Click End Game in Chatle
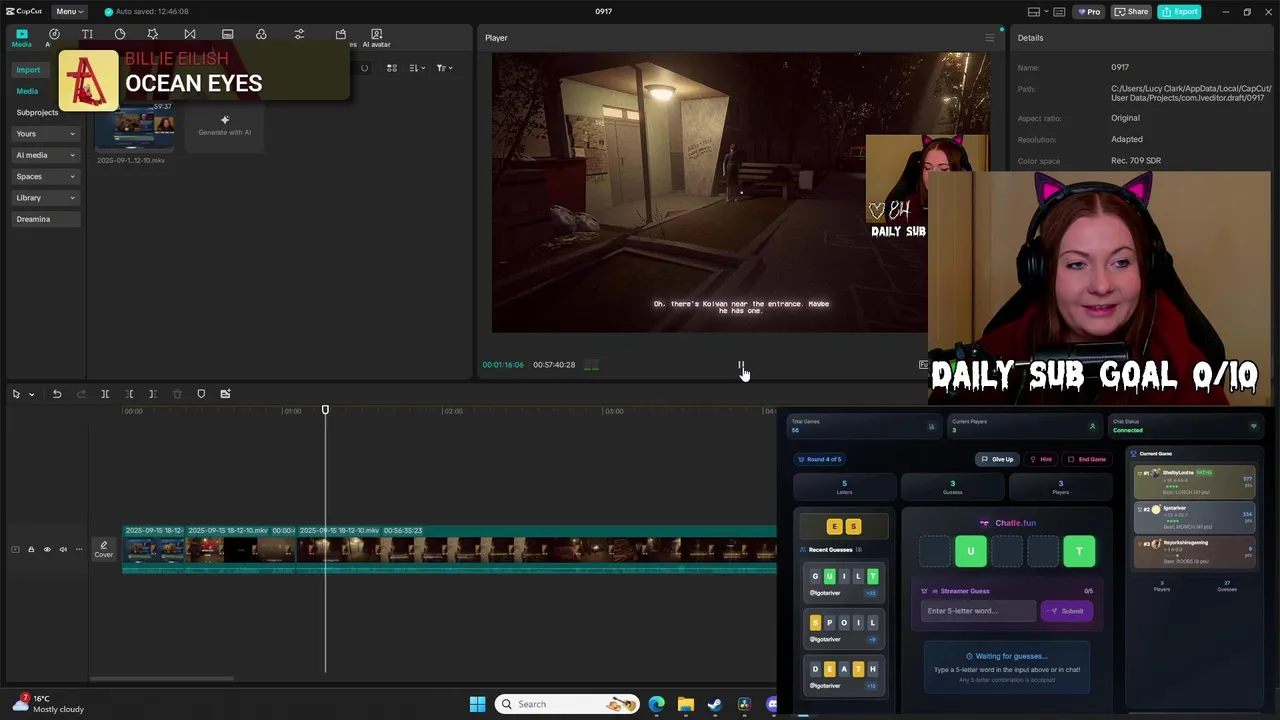Screen dimensions: 1280x720 pyautogui.click(x=1086, y=459)
